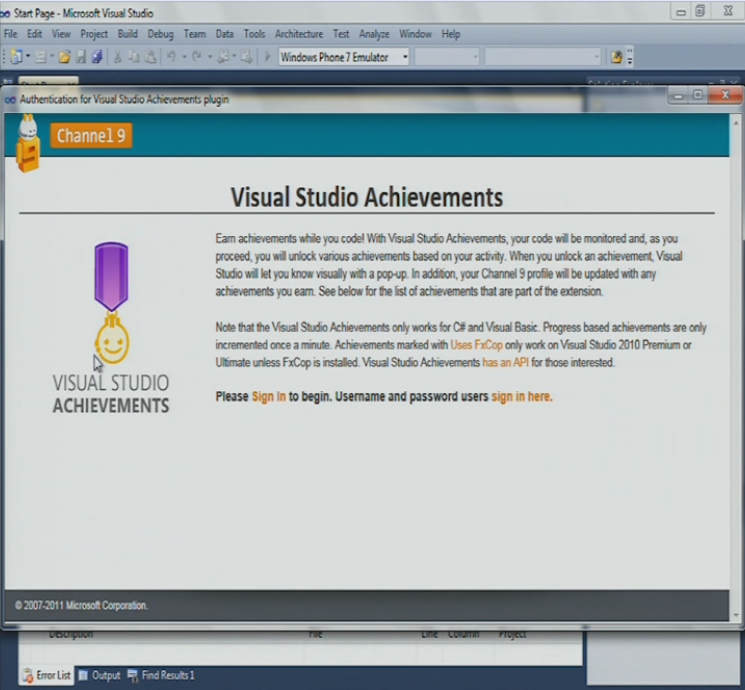Click the Redo arrow icon

pos(197,57)
